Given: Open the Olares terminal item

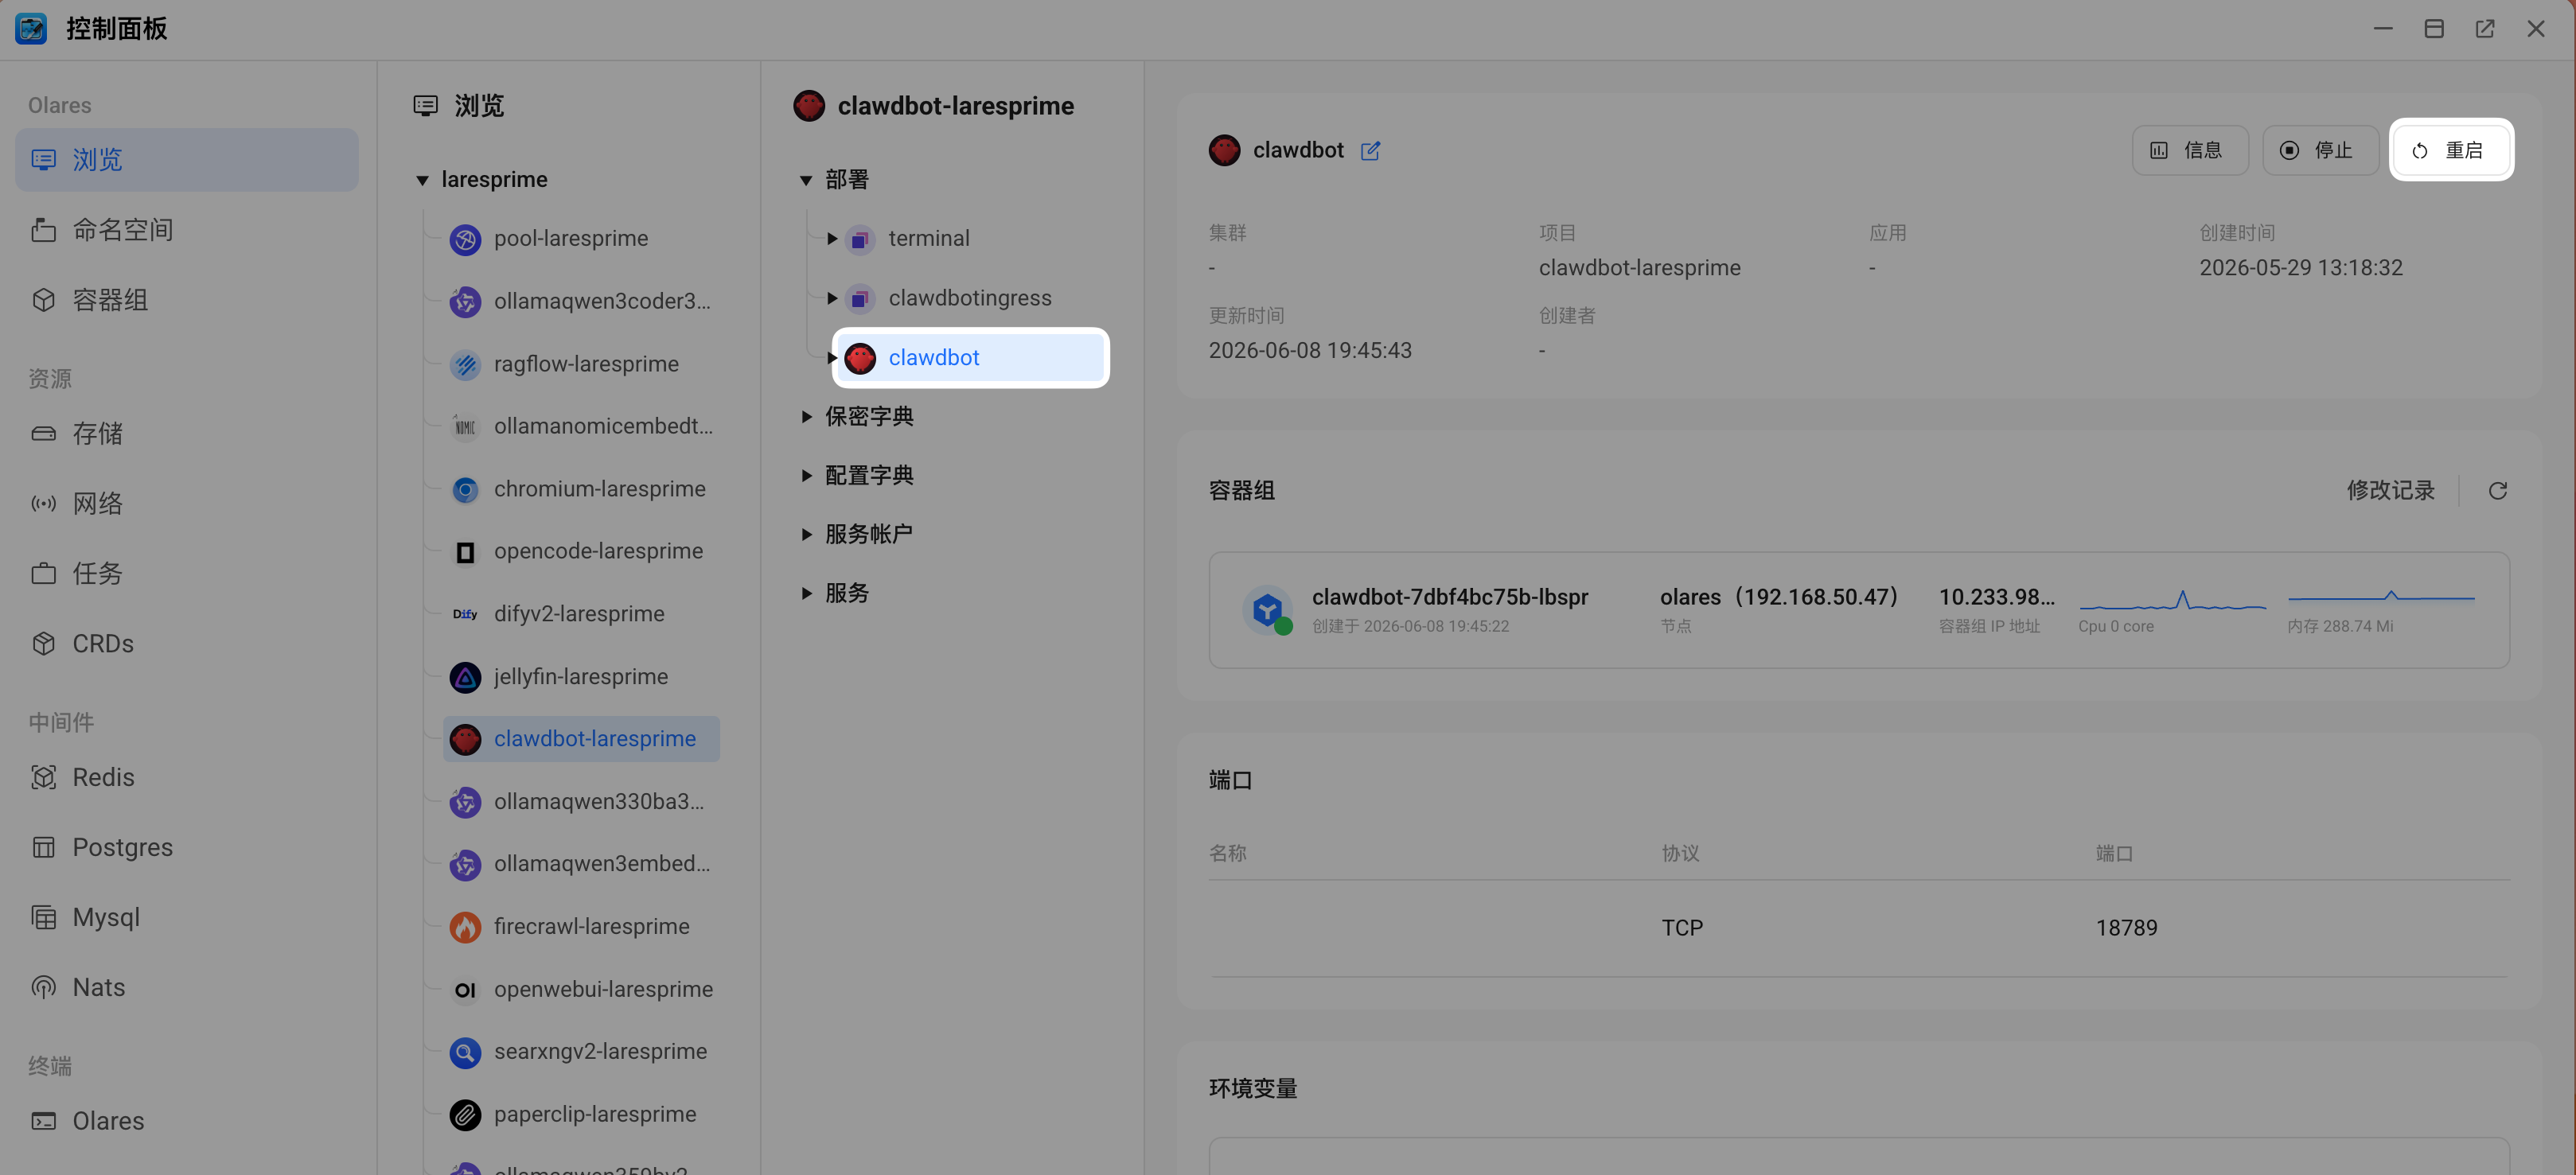Looking at the screenshot, I should coord(187,1122).
